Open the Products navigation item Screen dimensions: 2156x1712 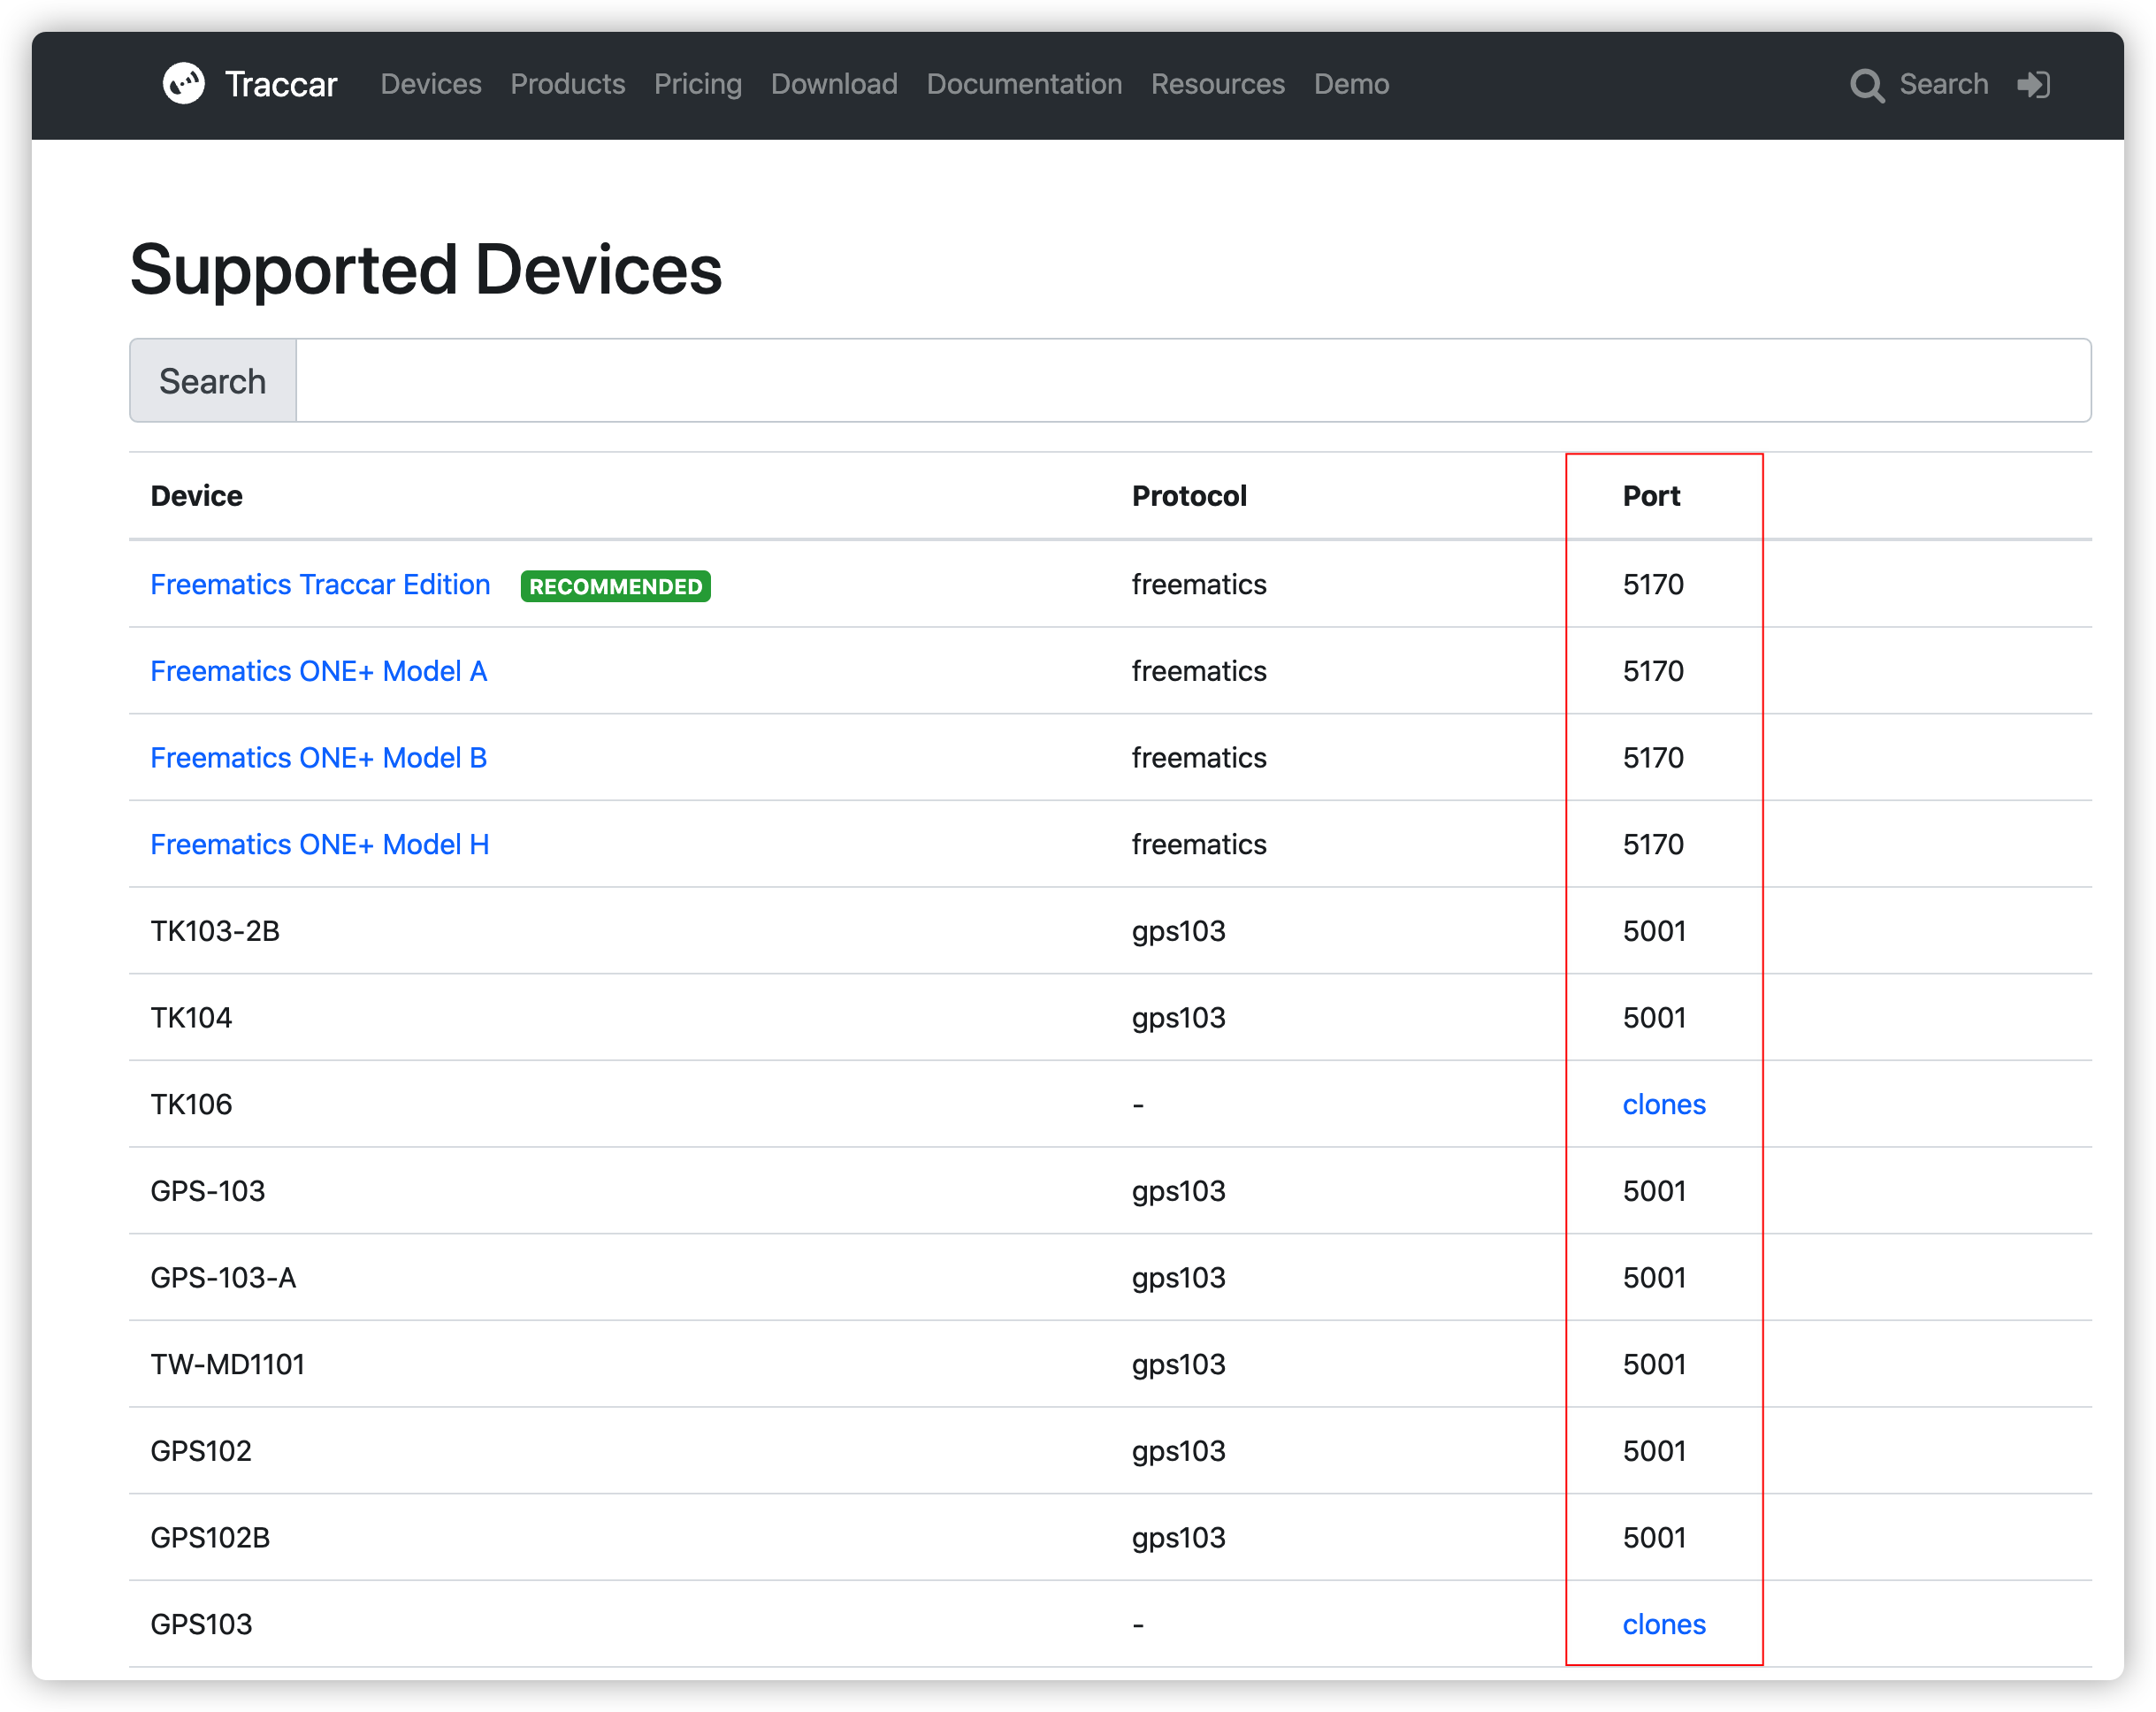coord(567,84)
